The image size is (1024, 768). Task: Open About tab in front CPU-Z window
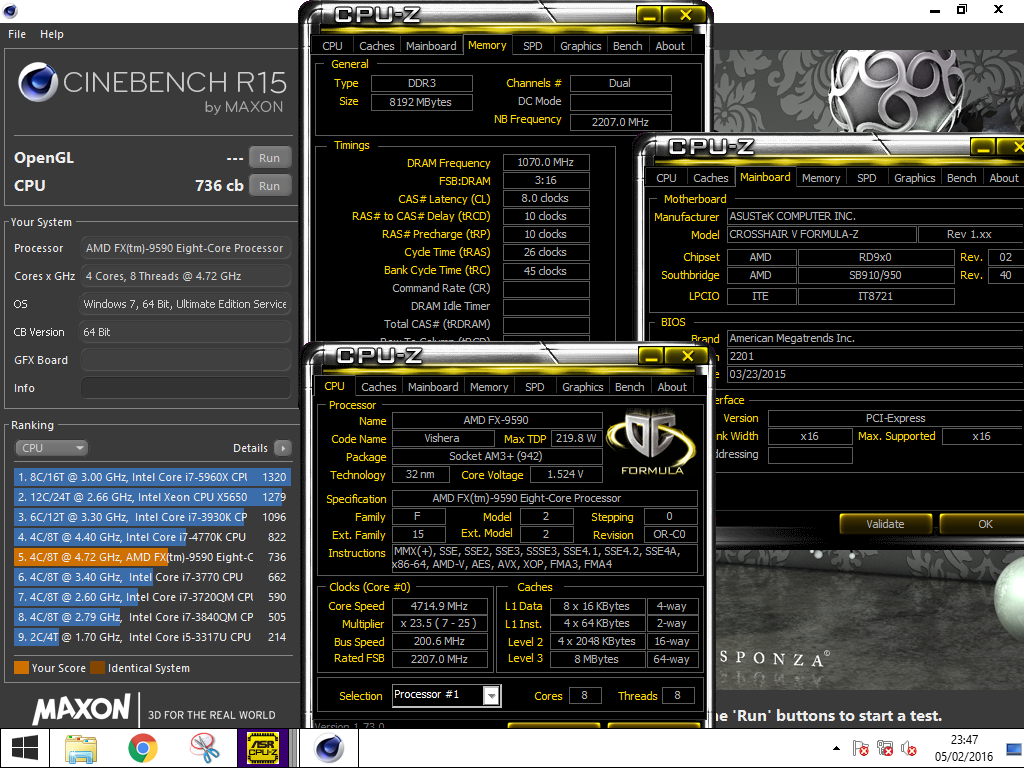(672, 387)
